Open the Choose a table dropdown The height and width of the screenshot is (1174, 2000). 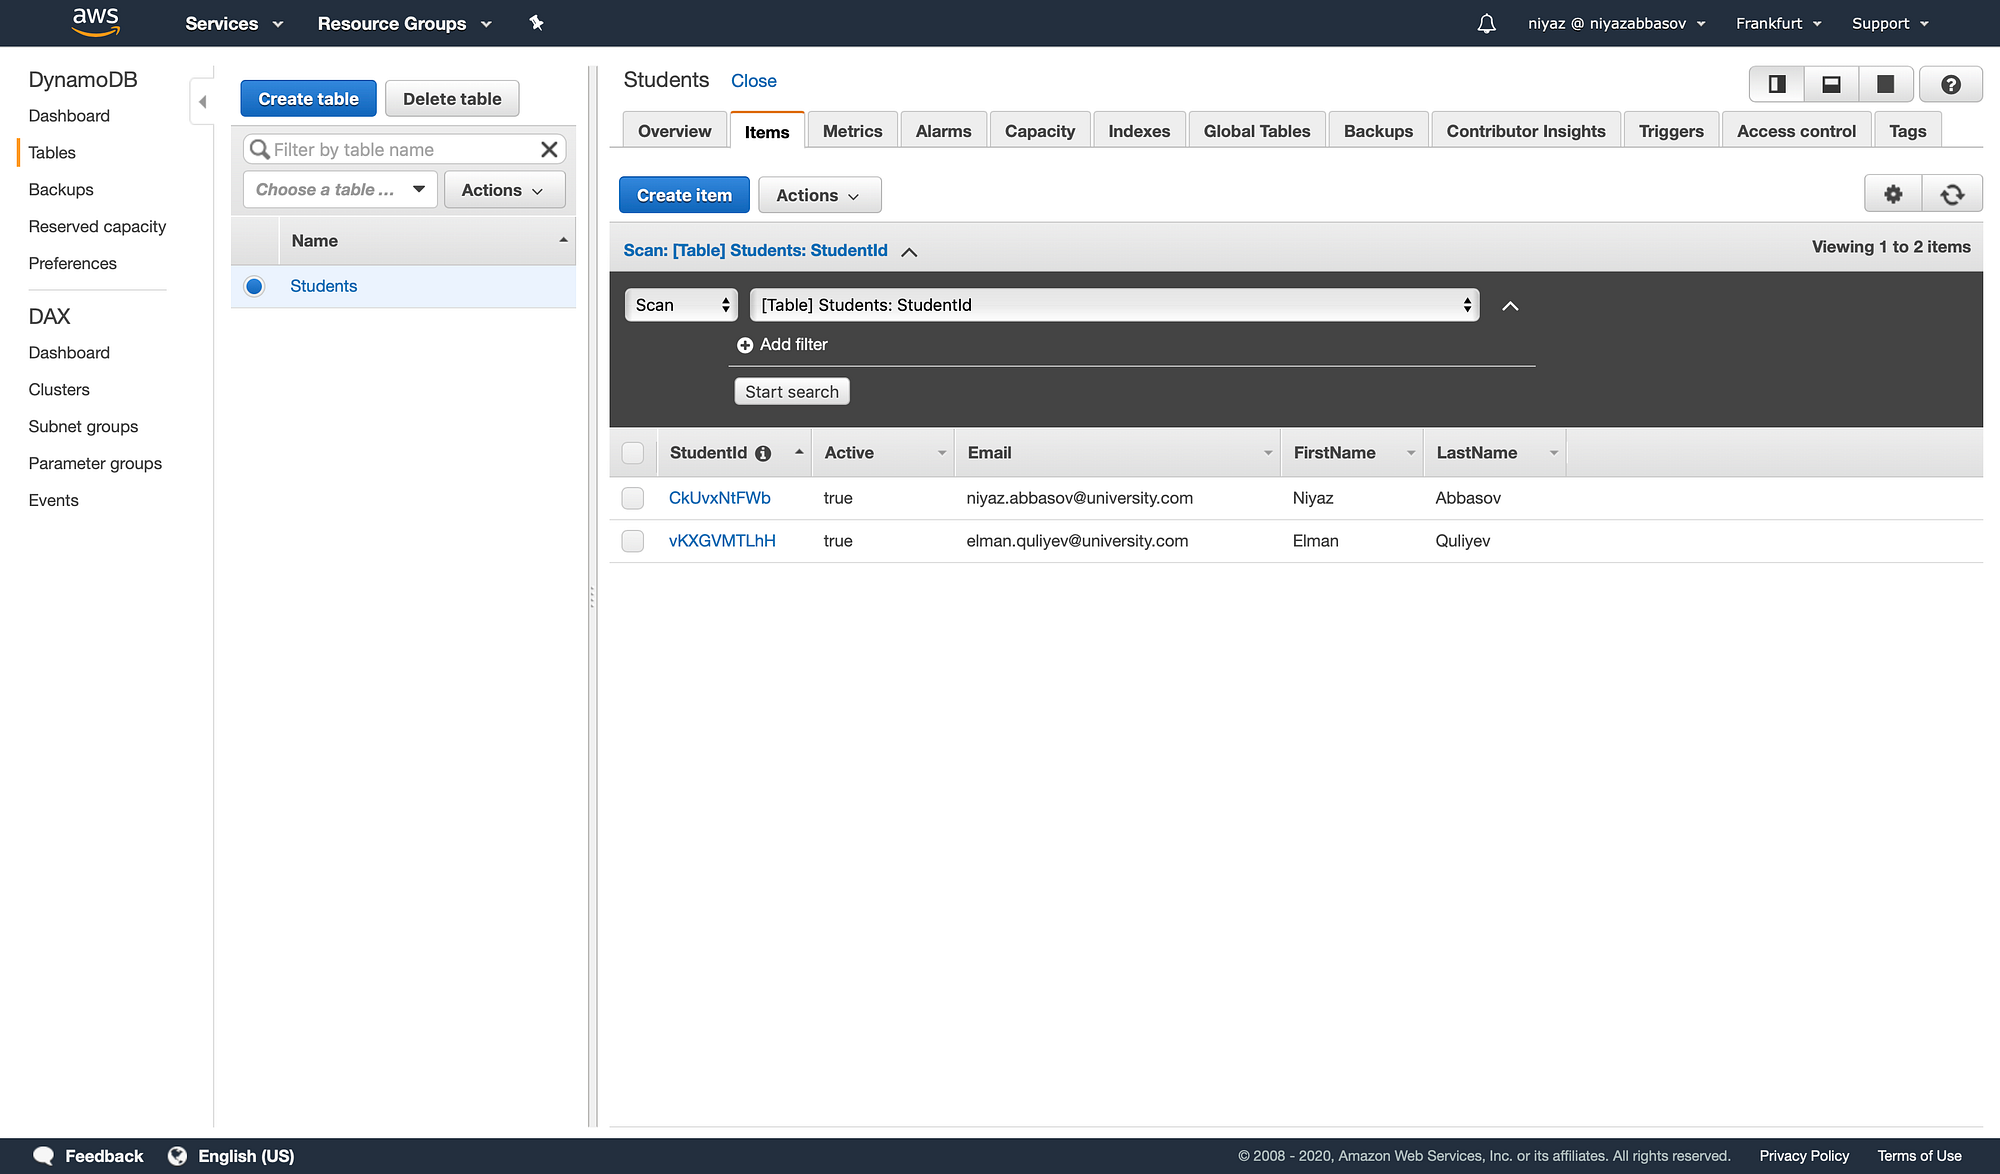coord(339,189)
